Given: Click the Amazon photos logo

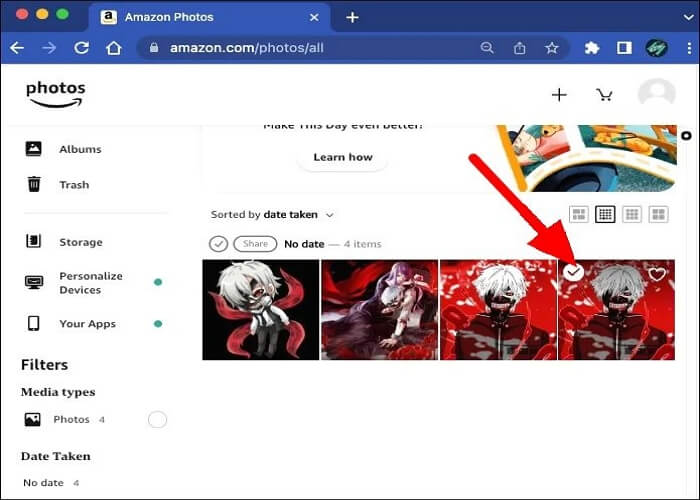Looking at the screenshot, I should (55, 94).
